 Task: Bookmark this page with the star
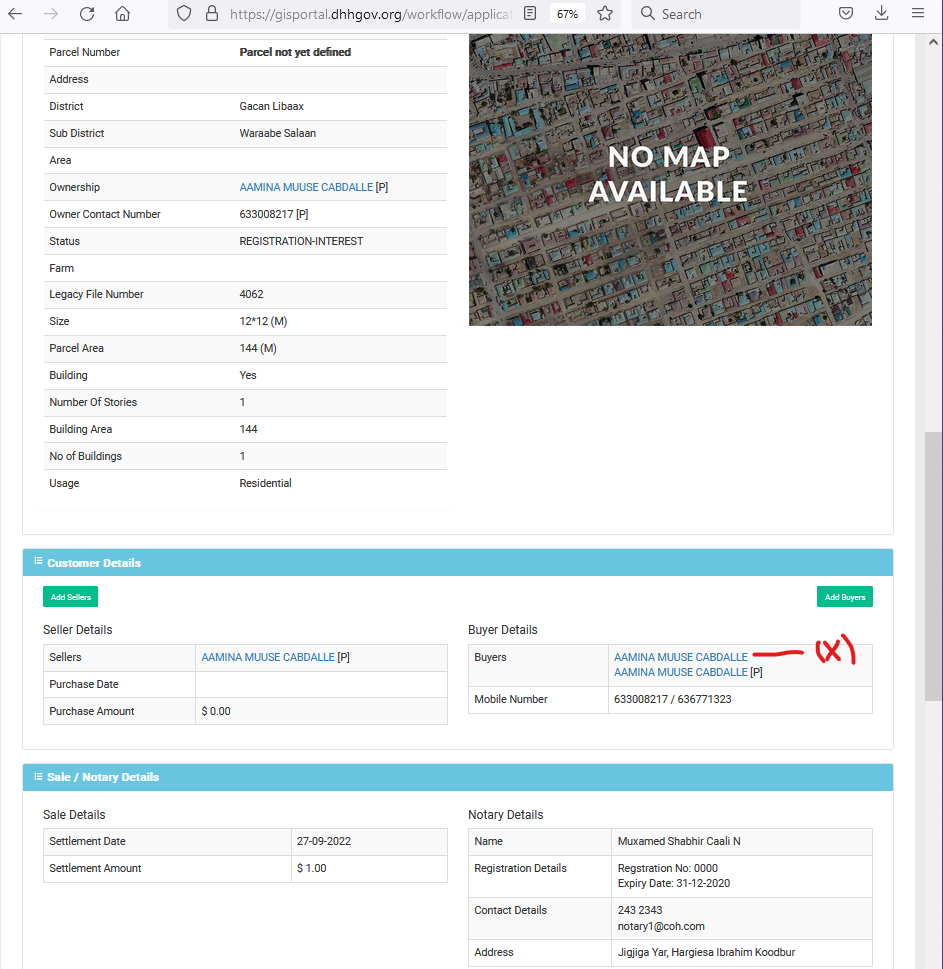pyautogui.click(x=605, y=14)
